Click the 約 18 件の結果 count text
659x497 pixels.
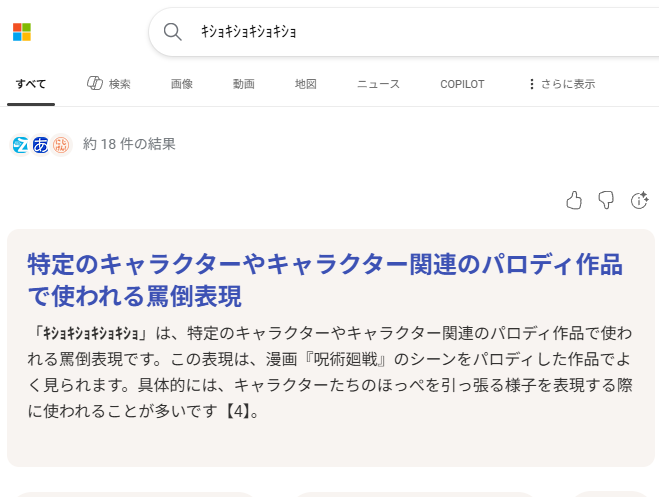click(129, 144)
